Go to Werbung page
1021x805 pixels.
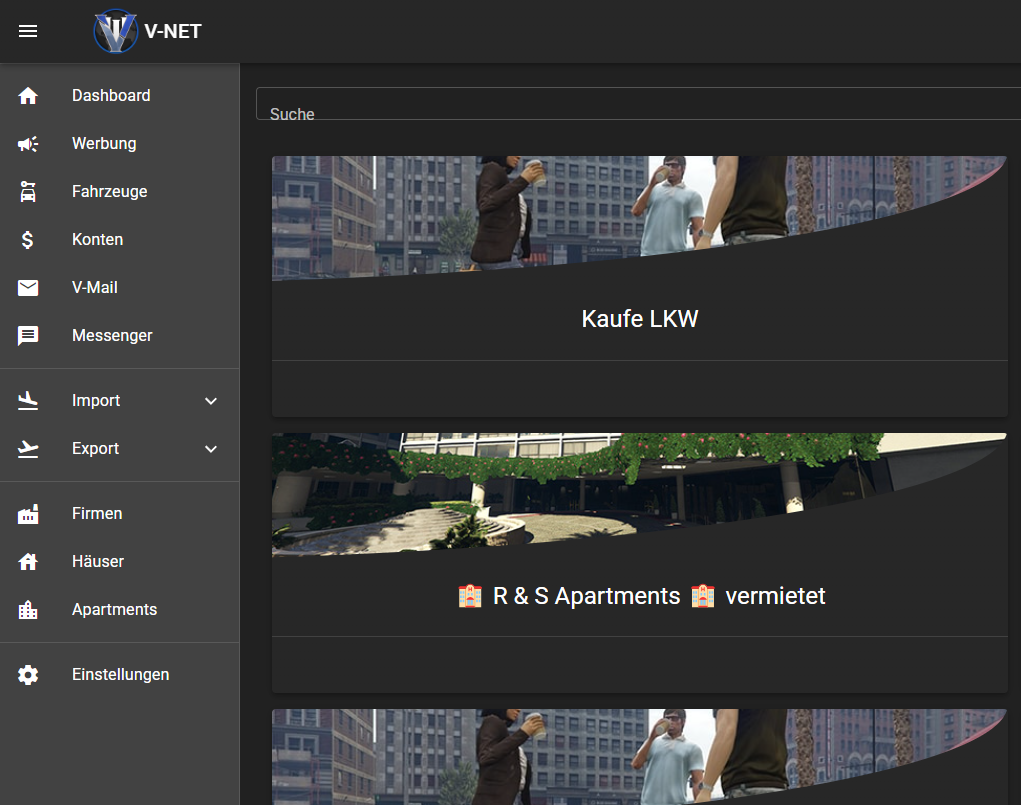coord(120,144)
